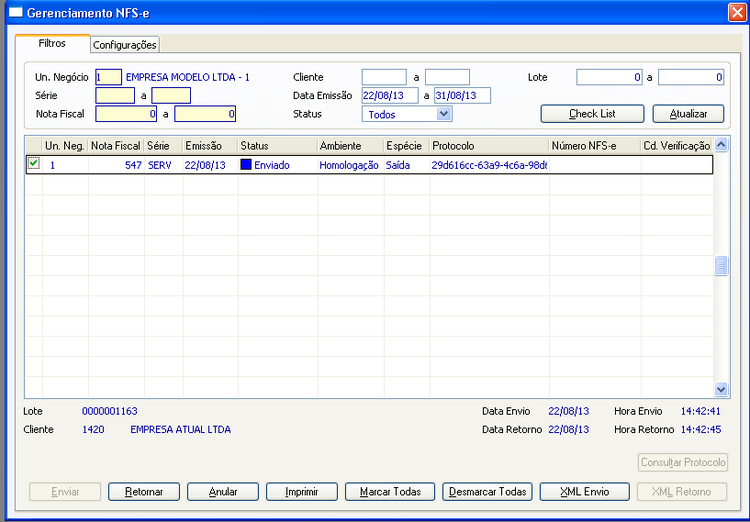750x522 pixels.
Task: Click the Imprimir button
Action: pyautogui.click(x=302, y=491)
